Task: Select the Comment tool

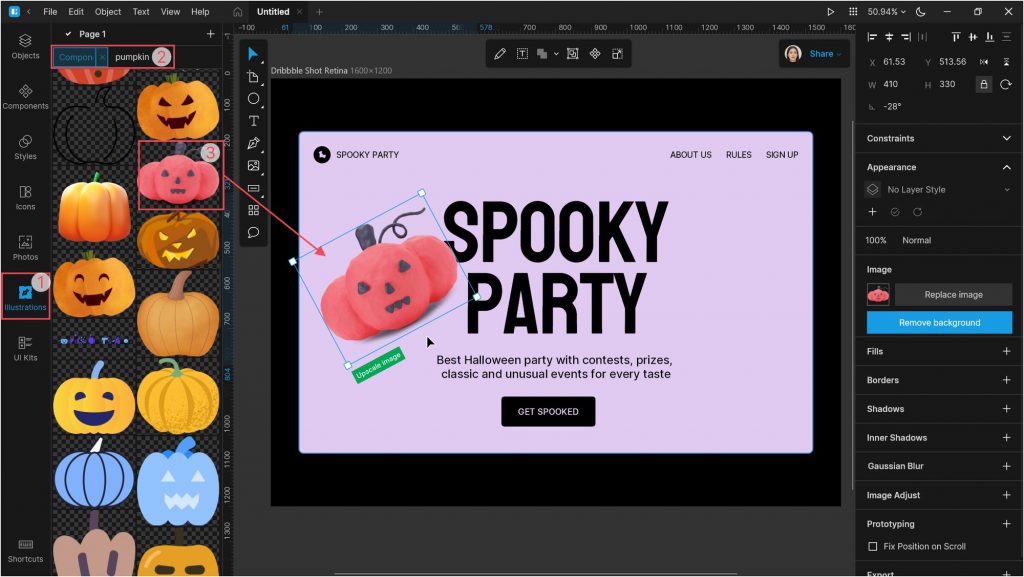Action: 253,232
